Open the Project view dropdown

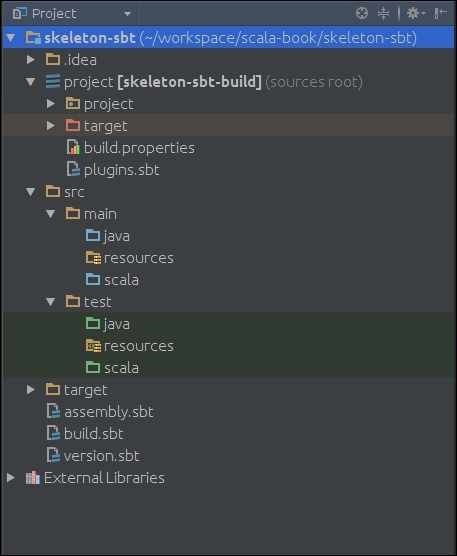(72, 13)
